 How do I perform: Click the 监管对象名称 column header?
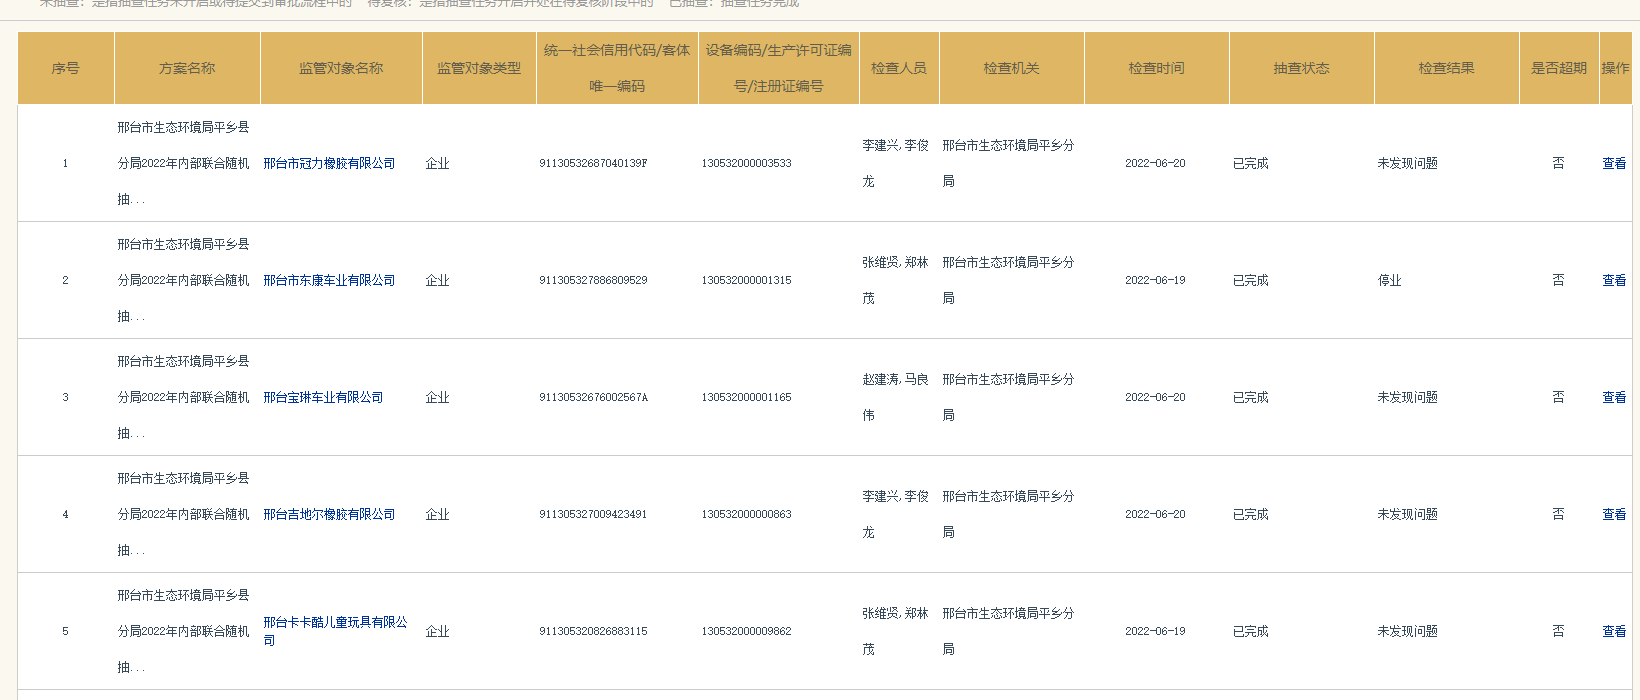pyautogui.click(x=341, y=68)
